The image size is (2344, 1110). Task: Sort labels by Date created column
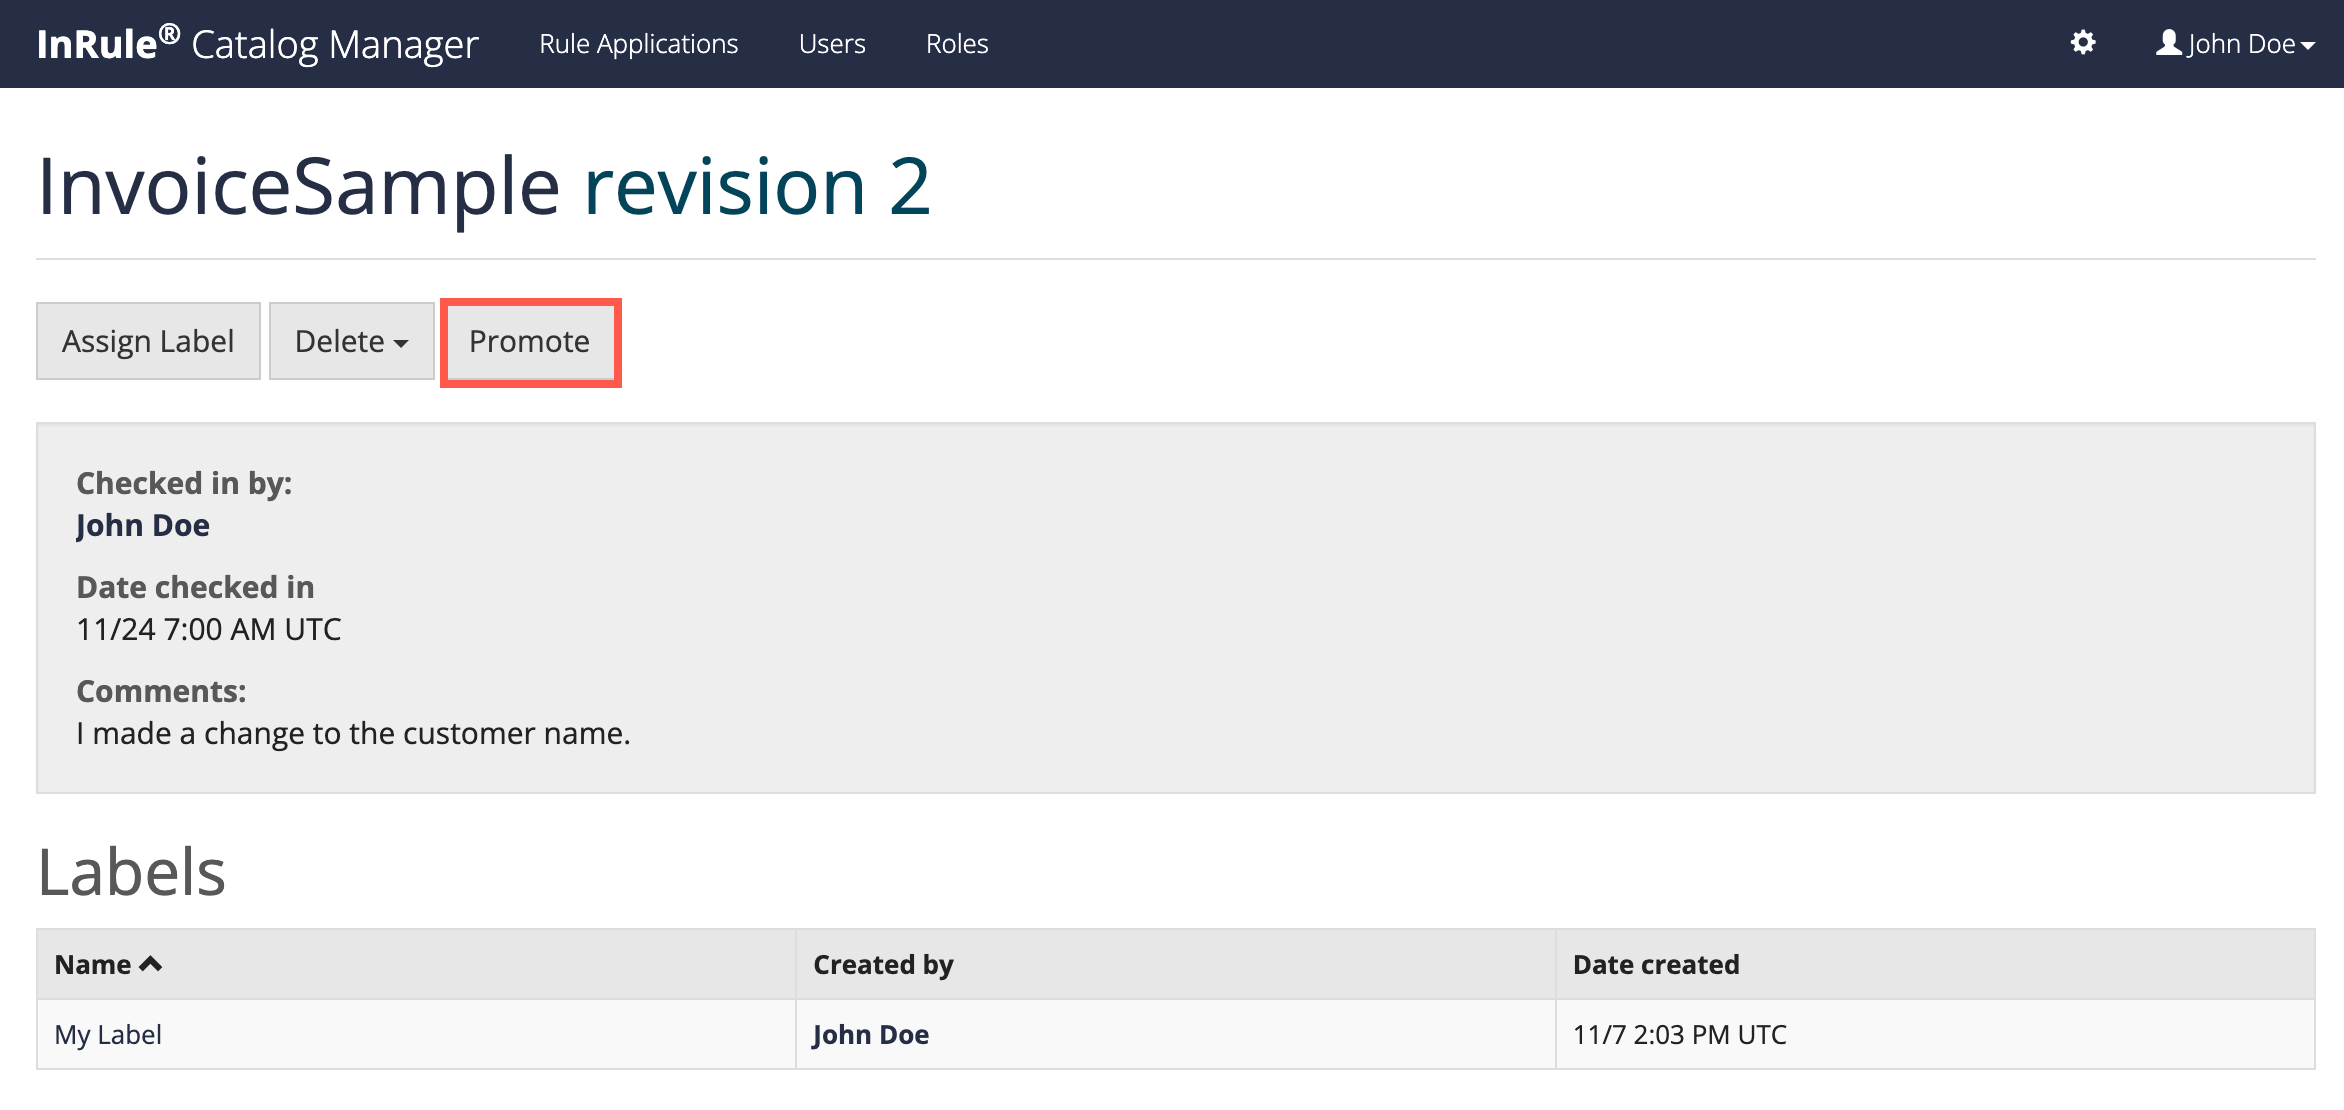coord(1655,964)
